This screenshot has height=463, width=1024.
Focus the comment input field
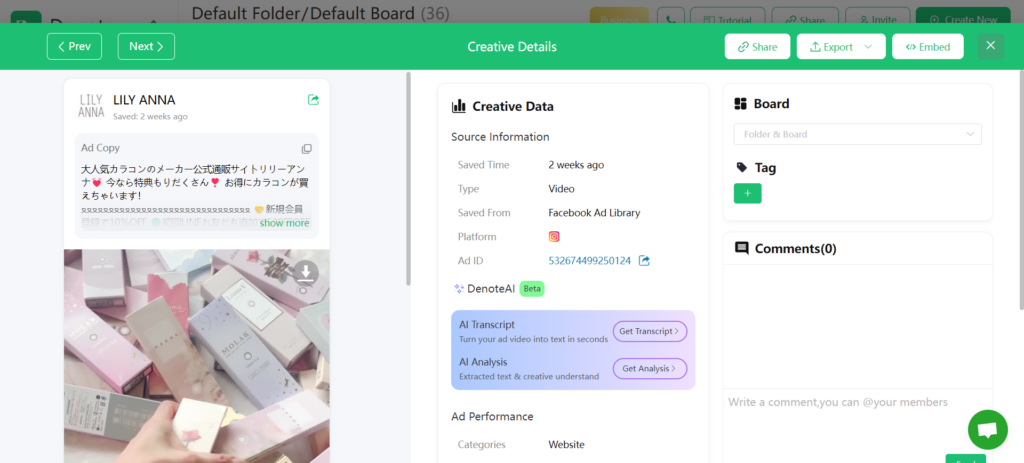coord(857,418)
